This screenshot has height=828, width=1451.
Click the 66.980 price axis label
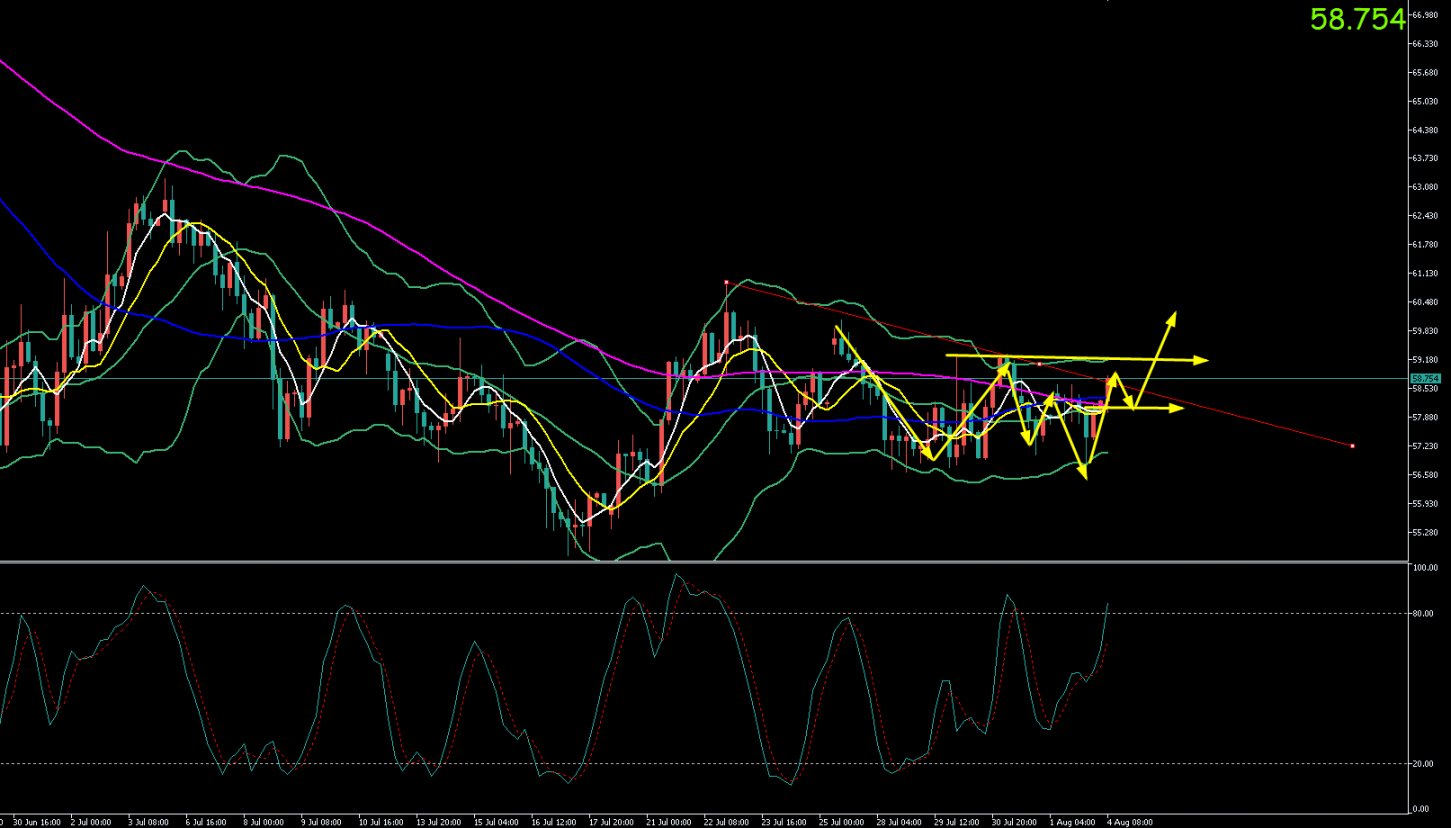(x=1424, y=15)
